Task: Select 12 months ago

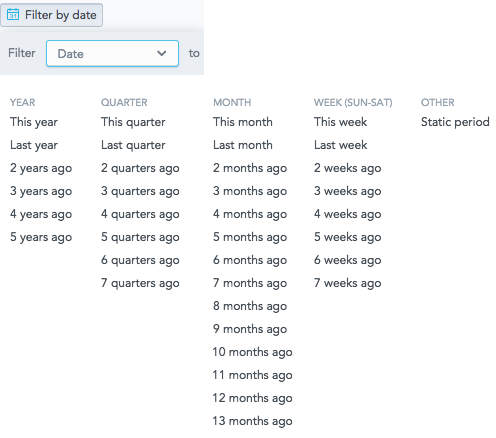Action: (x=252, y=398)
